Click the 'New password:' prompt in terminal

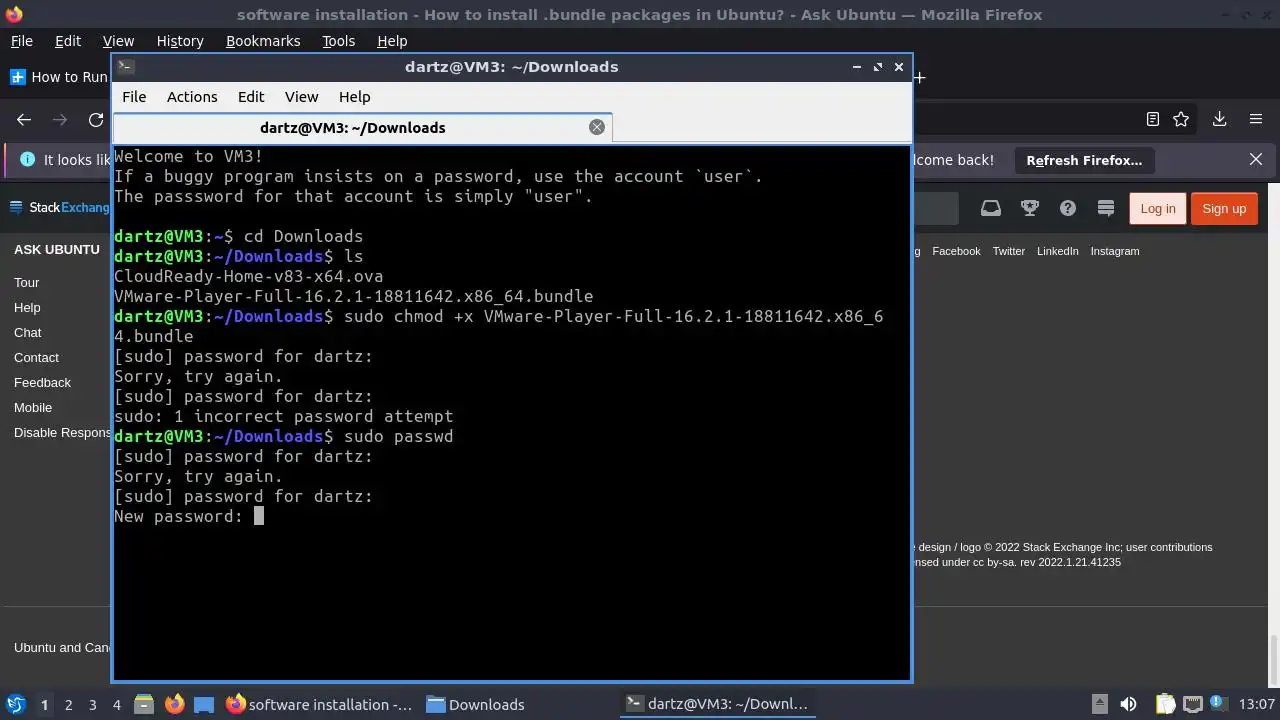click(x=179, y=516)
